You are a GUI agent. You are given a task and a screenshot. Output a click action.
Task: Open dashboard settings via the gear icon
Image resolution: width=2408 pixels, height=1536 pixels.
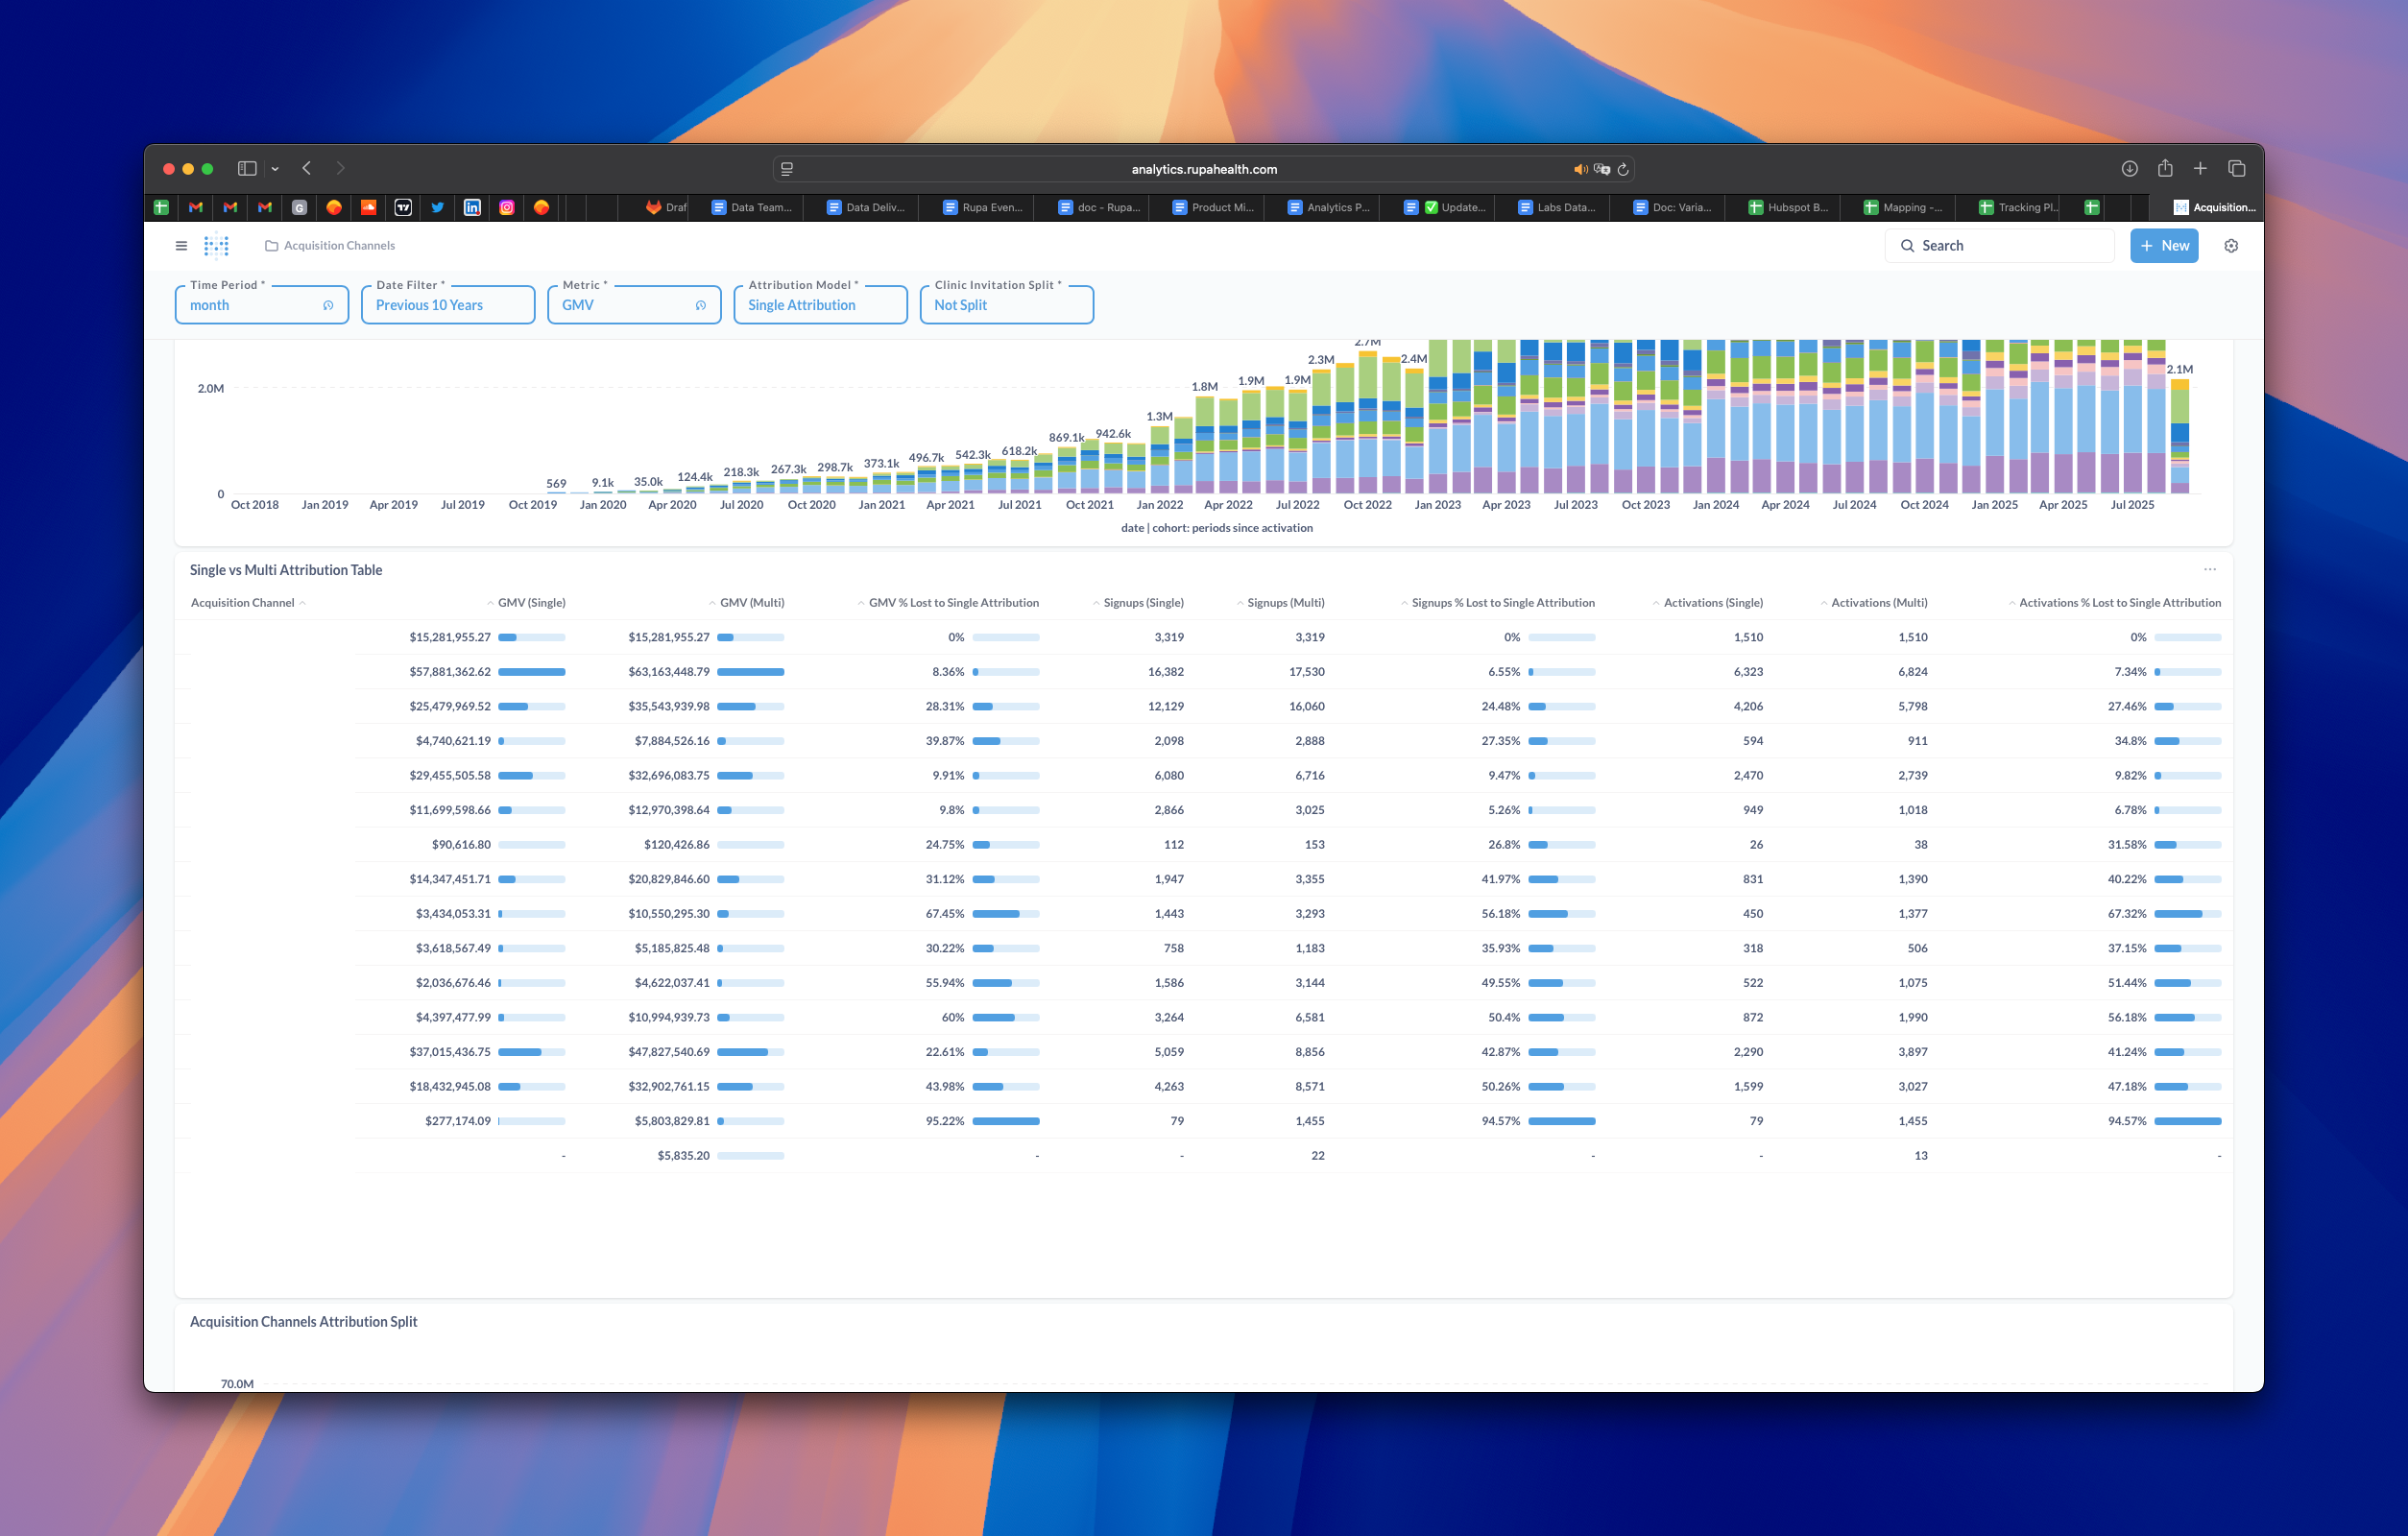tap(2231, 245)
